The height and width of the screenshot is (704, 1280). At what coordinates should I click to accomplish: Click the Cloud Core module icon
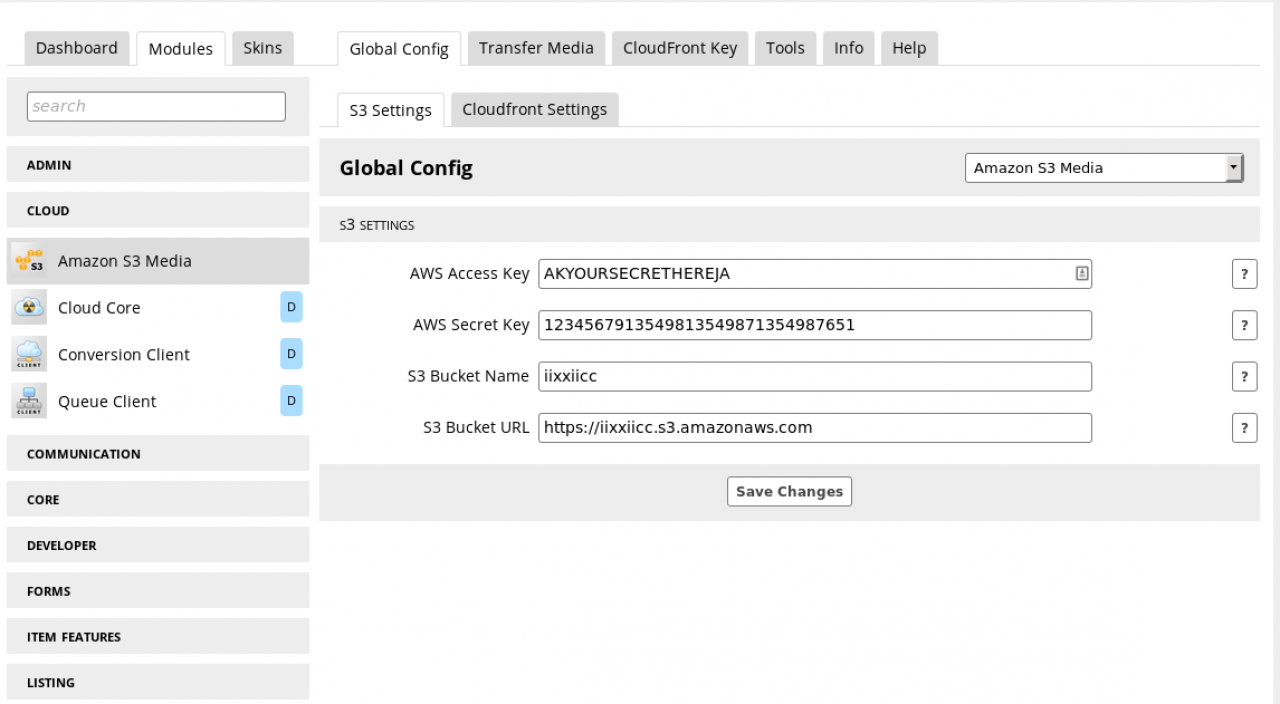[x=29, y=308]
